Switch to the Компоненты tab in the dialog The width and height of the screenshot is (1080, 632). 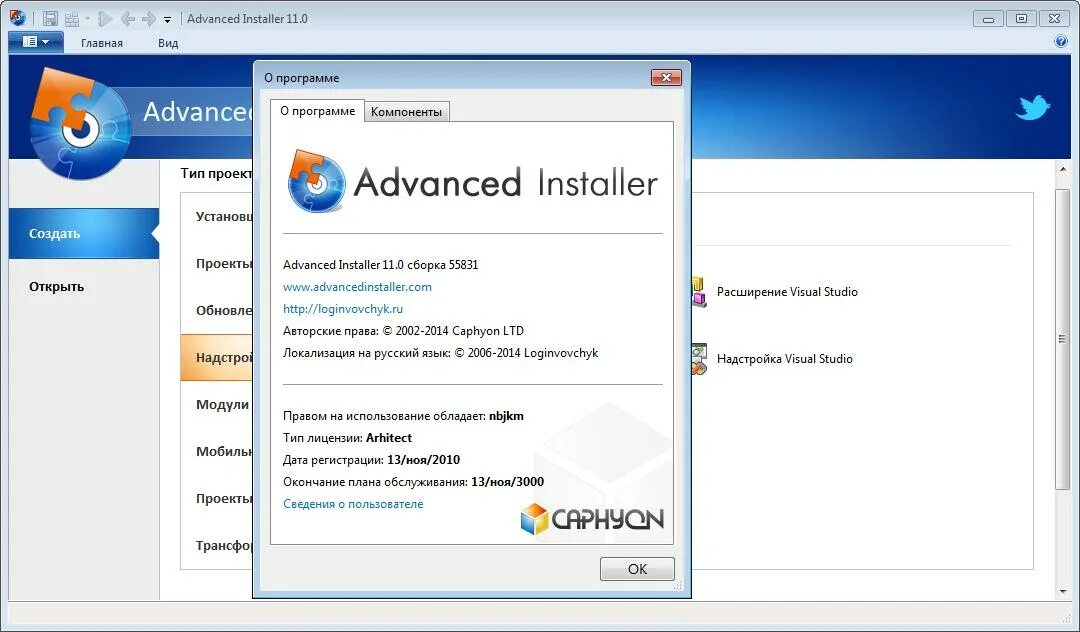pos(406,112)
